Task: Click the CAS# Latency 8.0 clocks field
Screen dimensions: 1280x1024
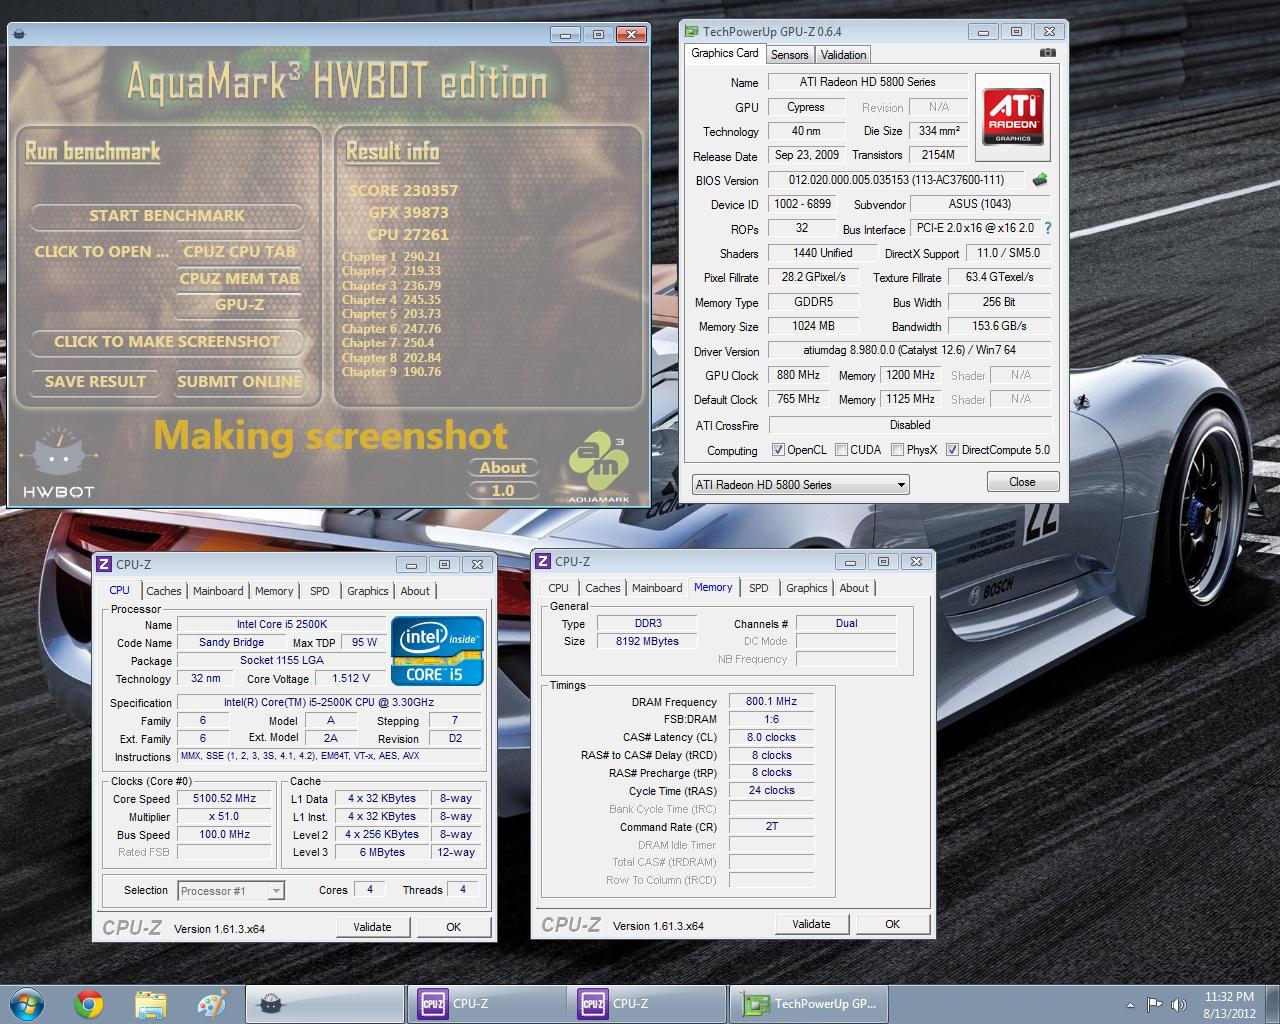Action: pyautogui.click(x=771, y=737)
